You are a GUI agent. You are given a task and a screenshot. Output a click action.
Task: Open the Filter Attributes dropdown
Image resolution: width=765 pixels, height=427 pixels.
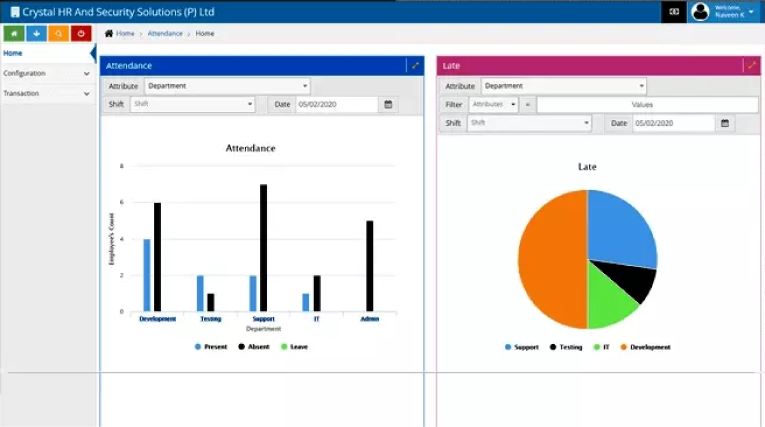click(494, 104)
